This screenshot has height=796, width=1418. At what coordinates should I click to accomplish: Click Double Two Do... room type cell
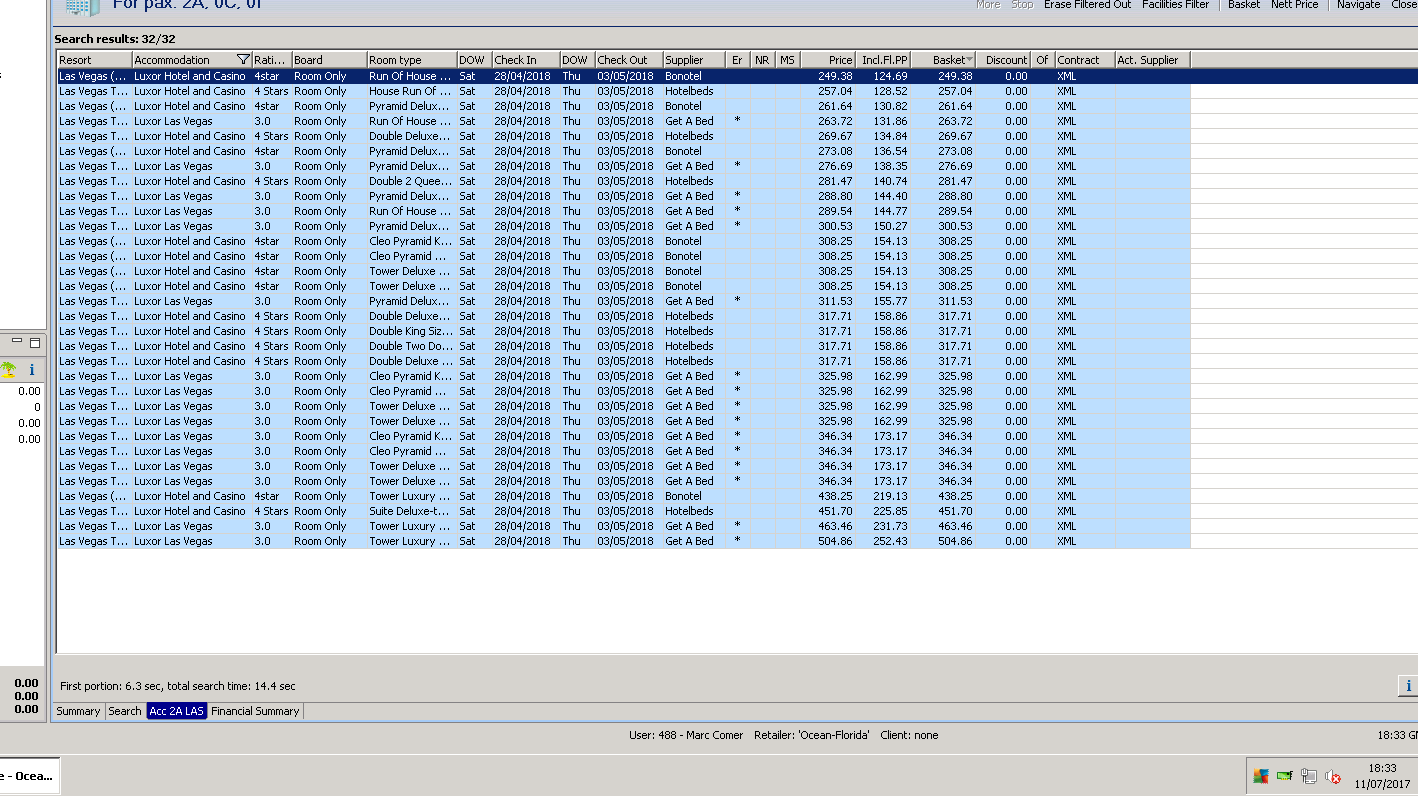[x=411, y=346]
